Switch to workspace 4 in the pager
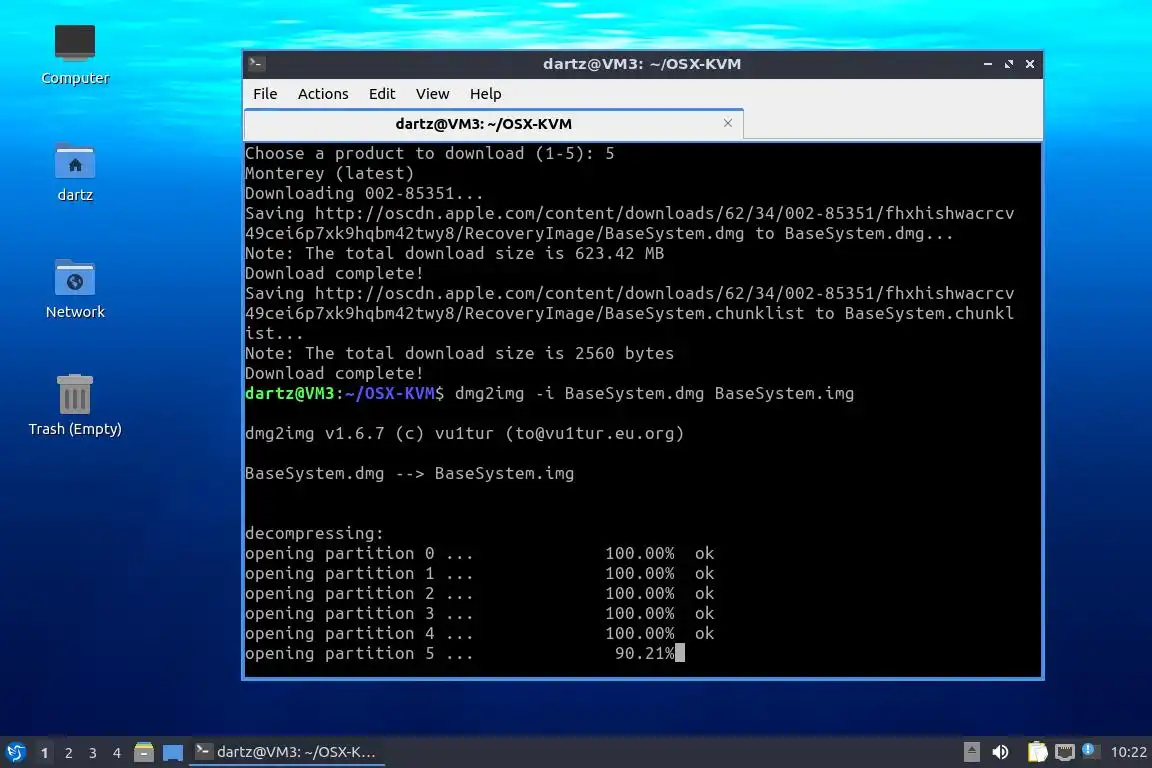1152x768 pixels. [117, 753]
